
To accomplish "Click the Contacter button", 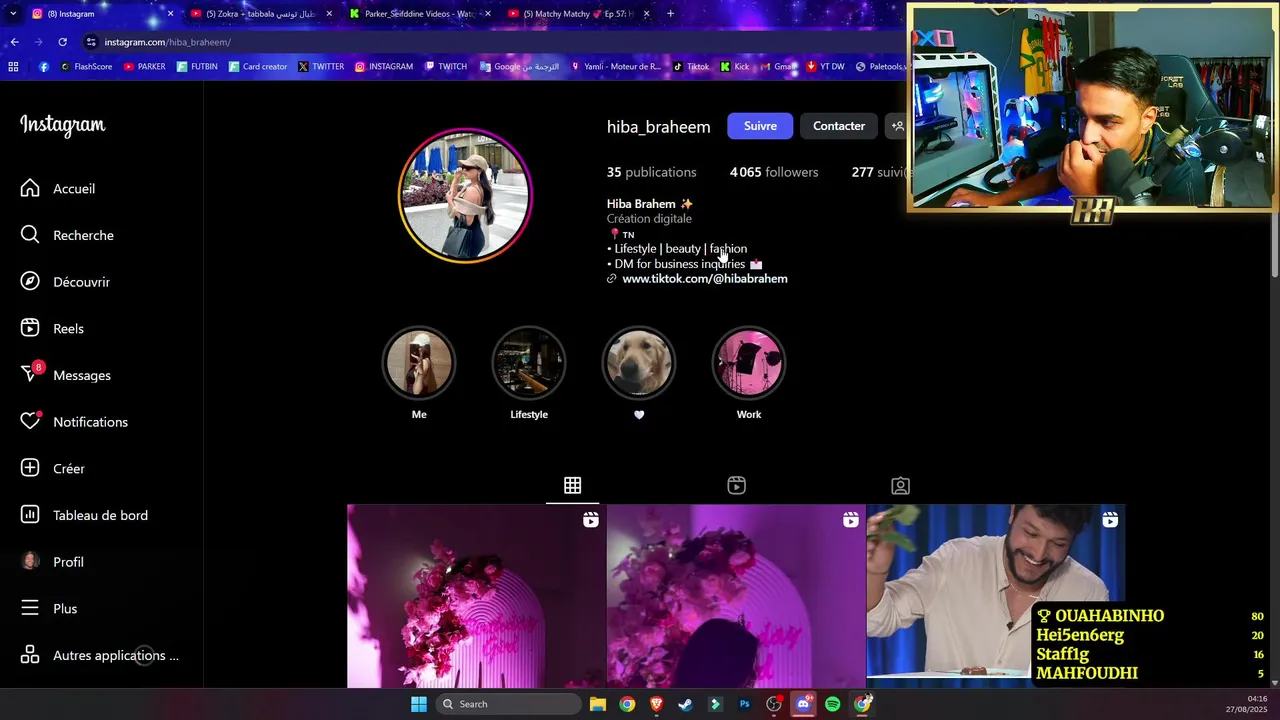I will point(839,126).
